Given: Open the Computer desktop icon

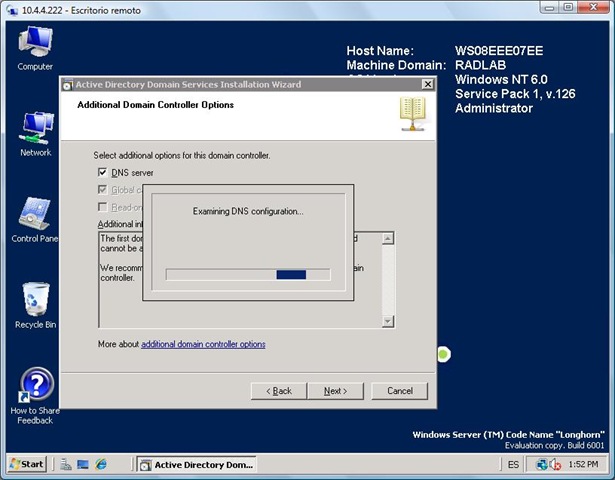Looking at the screenshot, I should click(35, 45).
